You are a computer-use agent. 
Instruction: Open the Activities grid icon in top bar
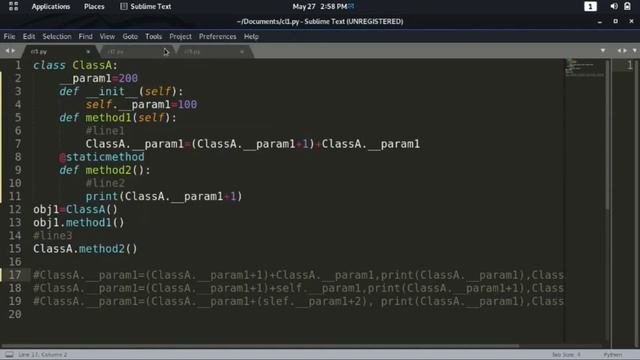click(13, 6)
